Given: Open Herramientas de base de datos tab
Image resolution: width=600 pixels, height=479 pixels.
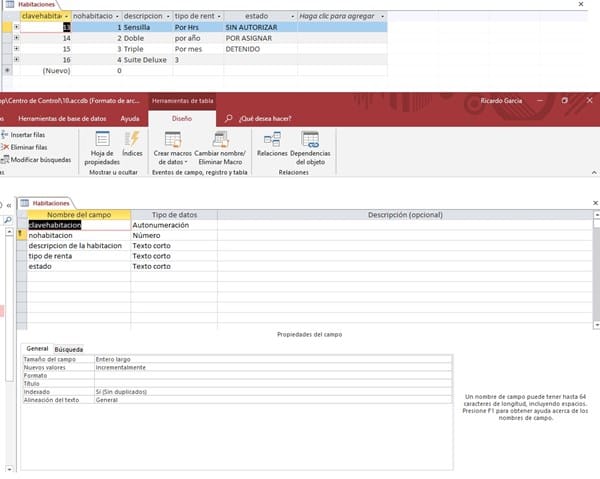Looking at the screenshot, I should (60, 118).
